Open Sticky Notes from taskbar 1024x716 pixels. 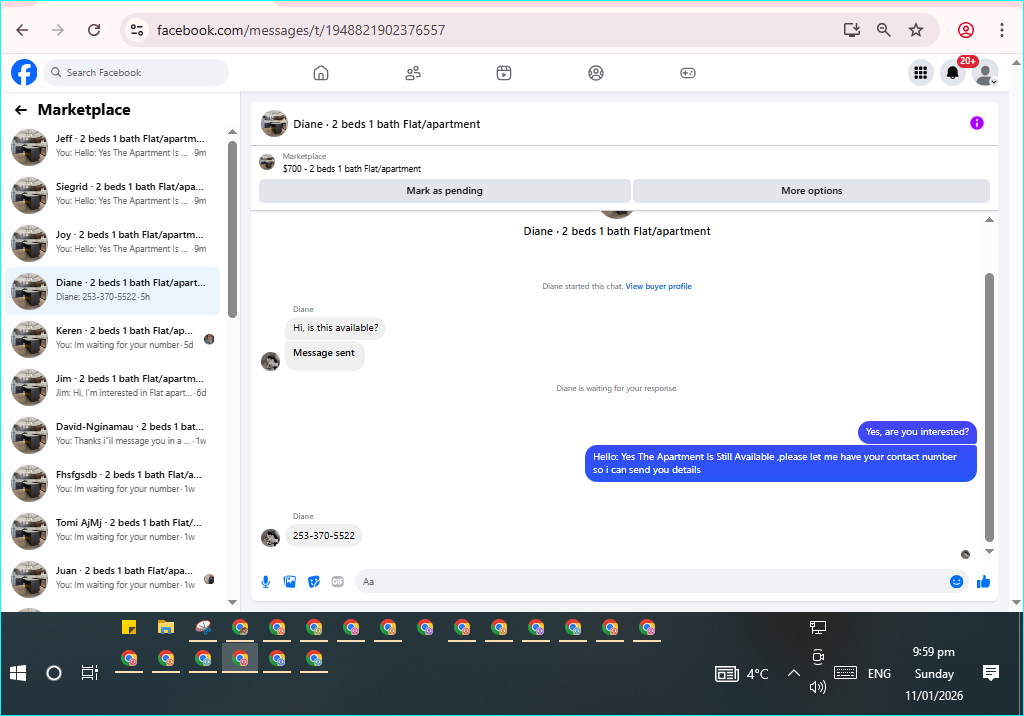(x=129, y=628)
